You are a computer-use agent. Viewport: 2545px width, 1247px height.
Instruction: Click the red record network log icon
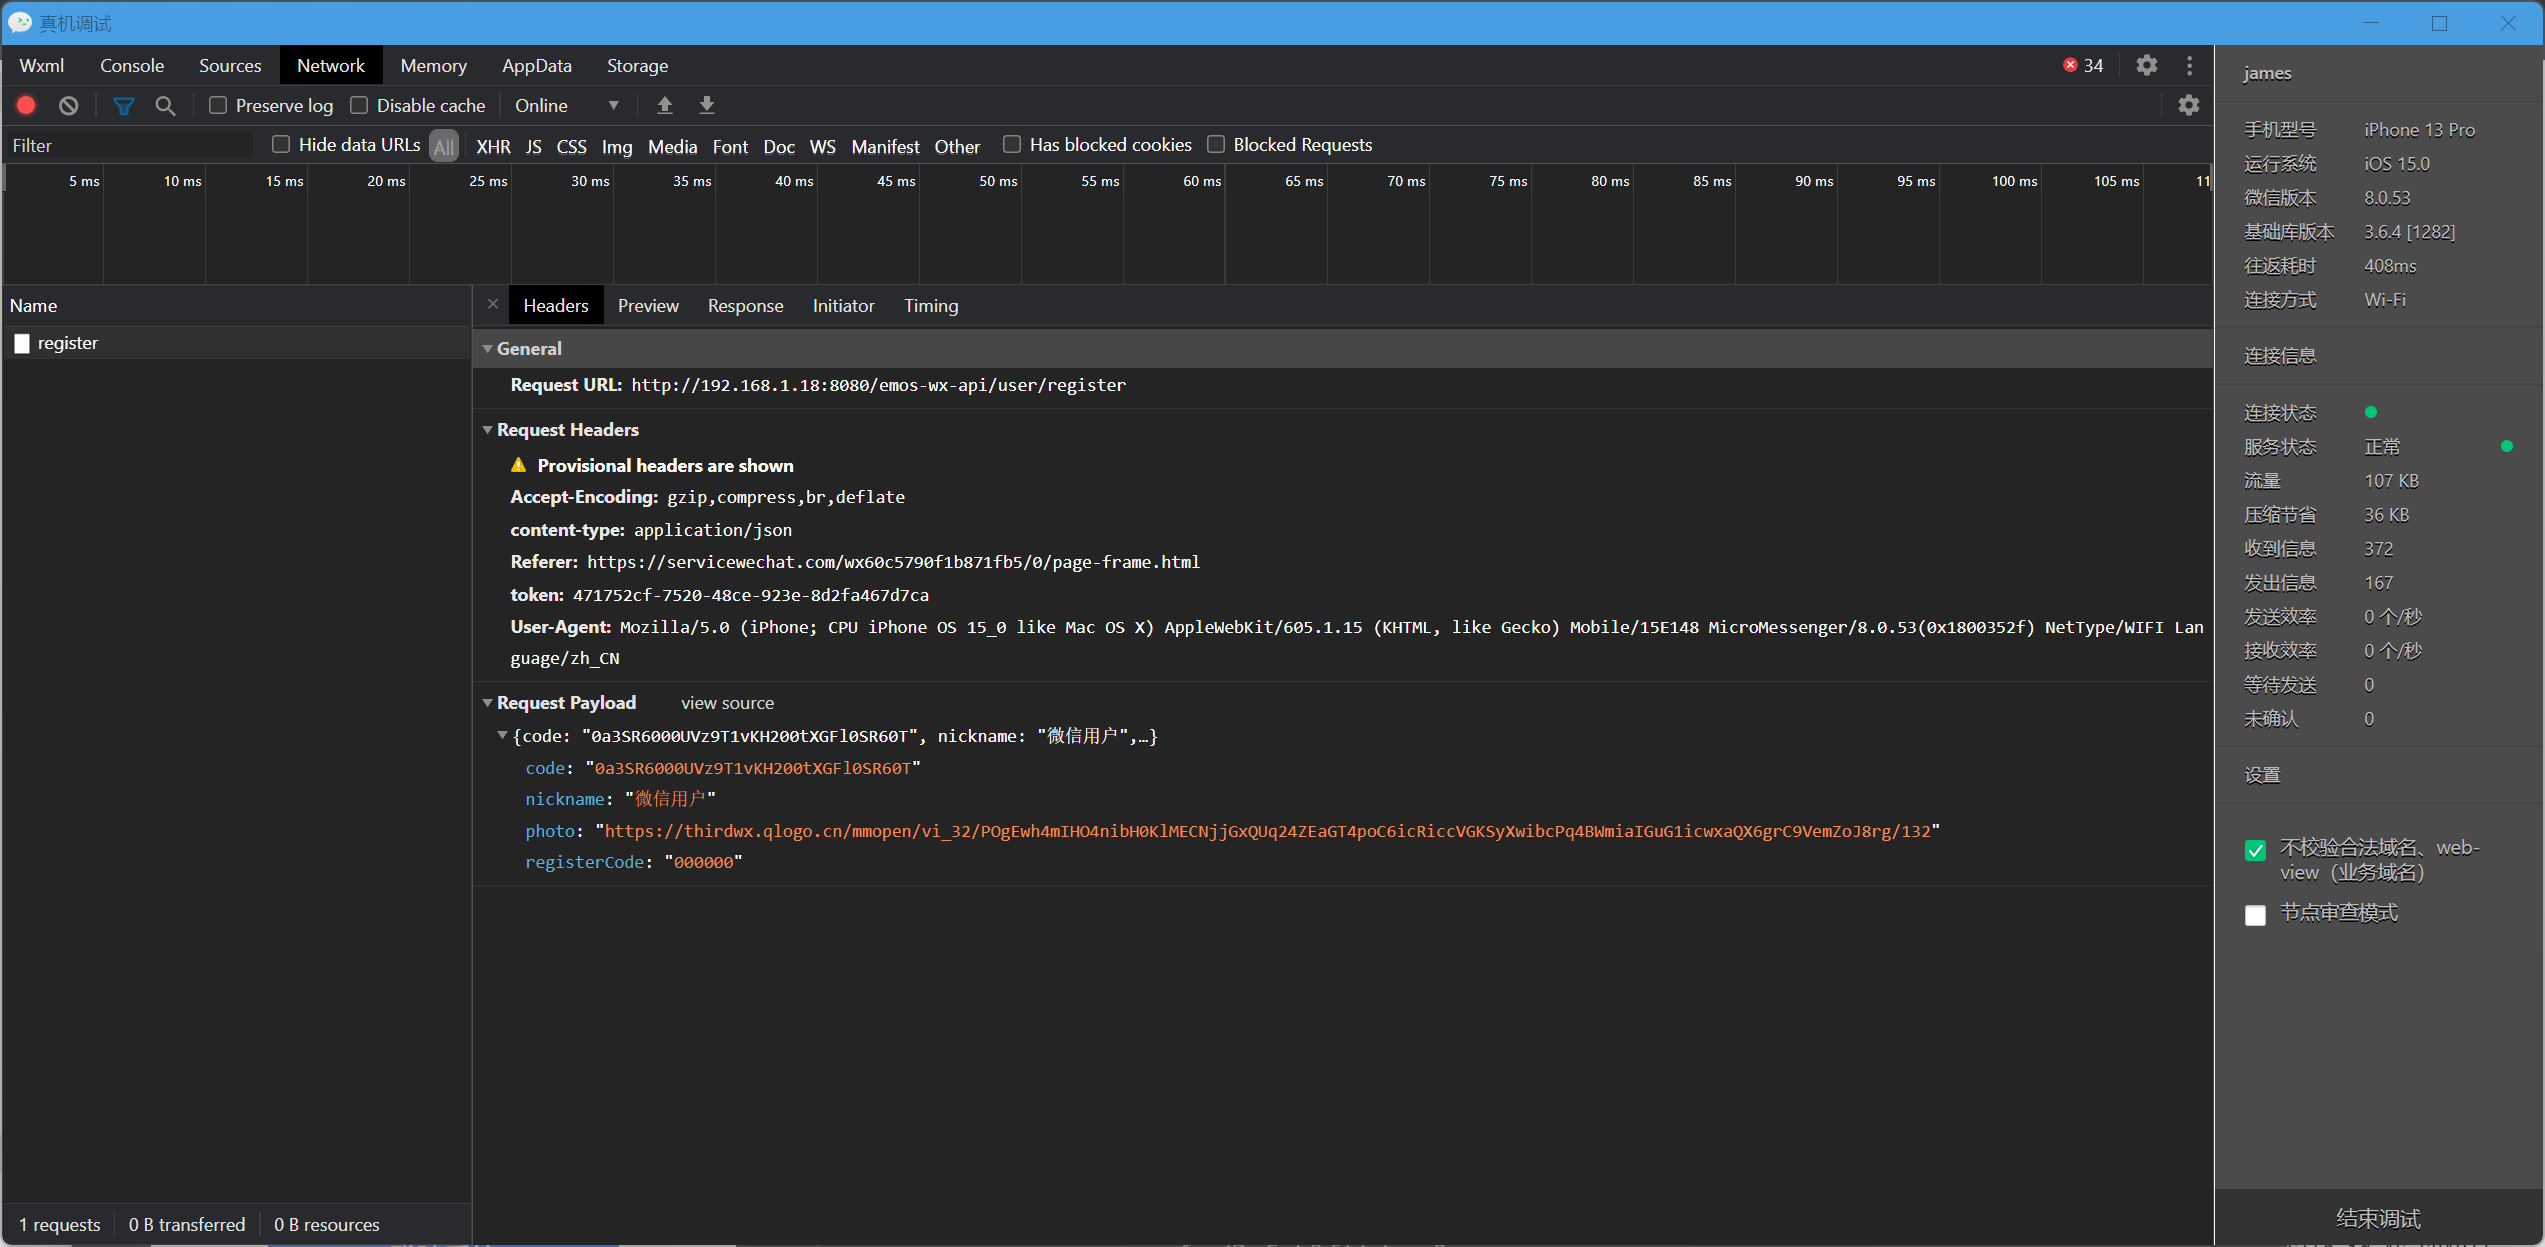[27, 105]
